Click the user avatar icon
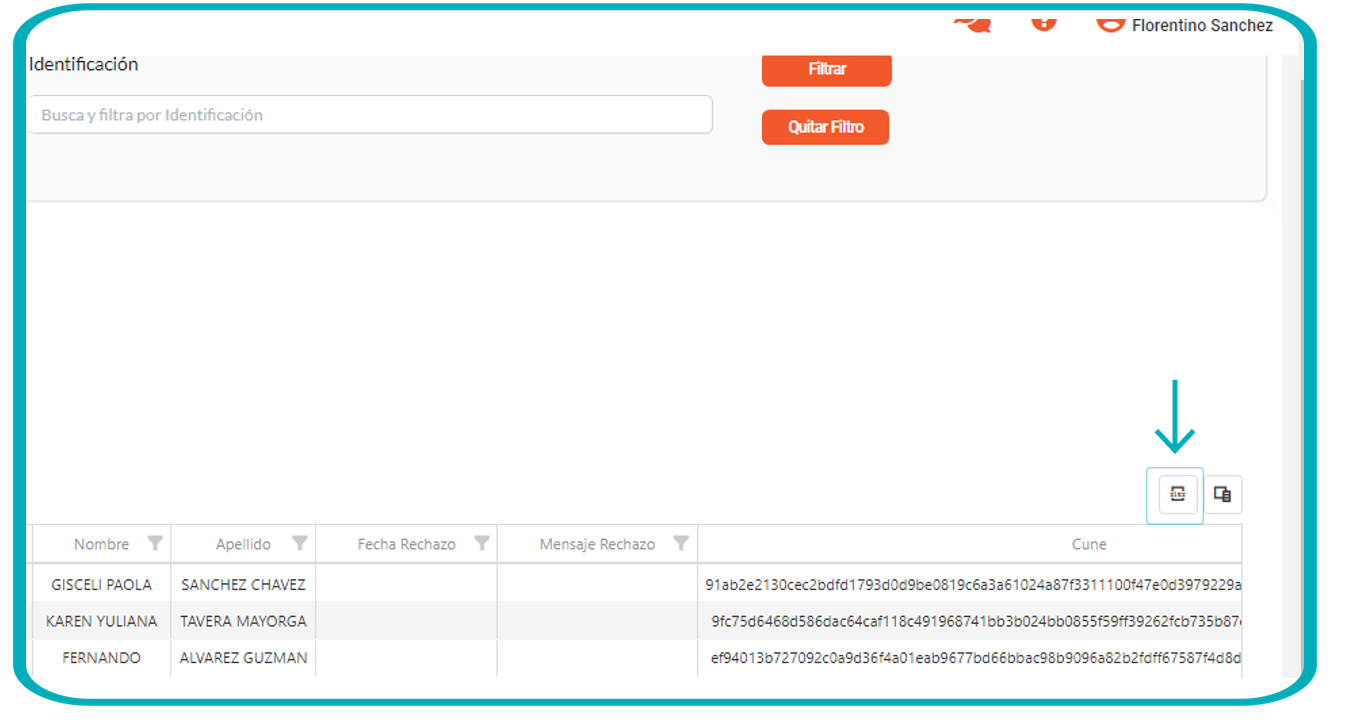The image size is (1347, 722). point(1110,24)
